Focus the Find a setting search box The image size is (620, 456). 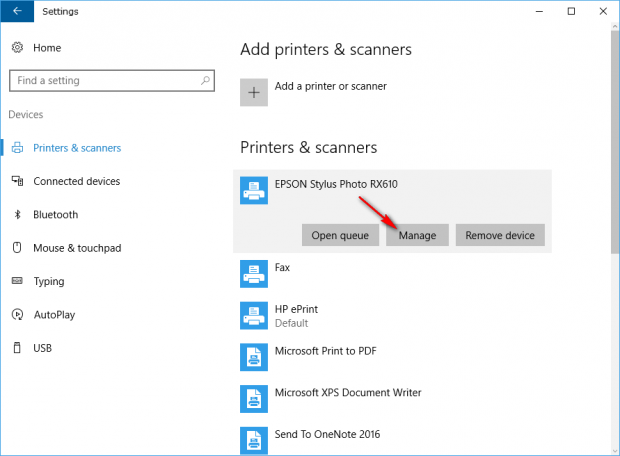pos(112,81)
